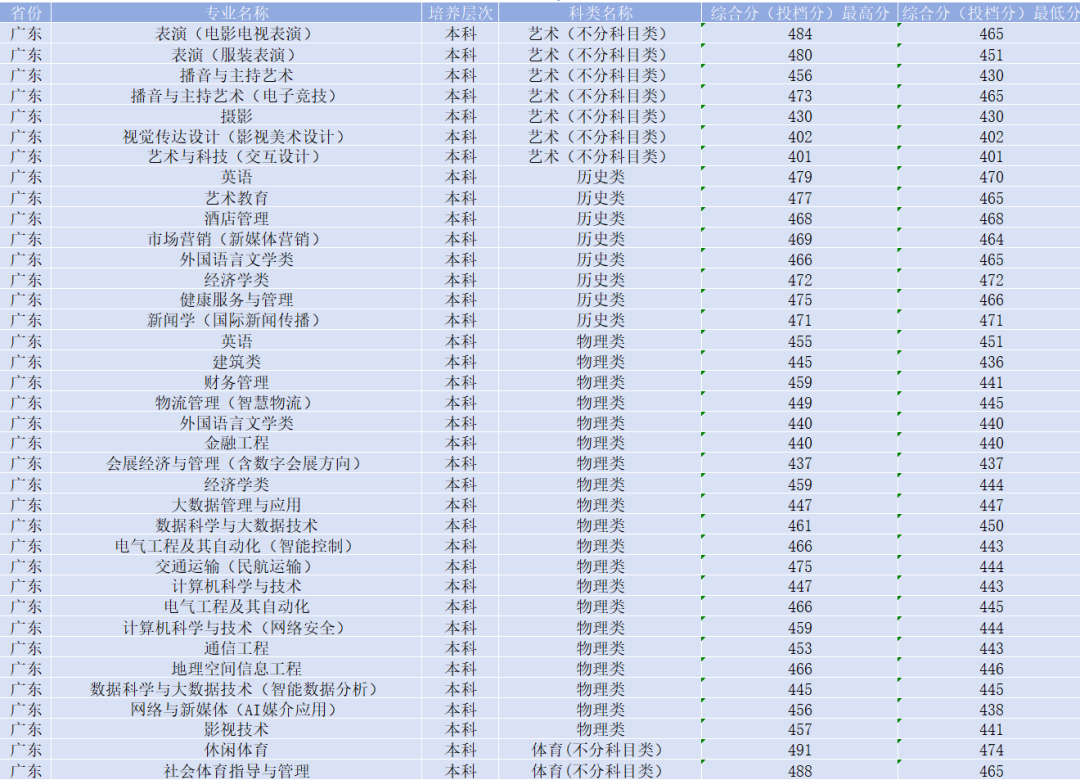Select the 科类名称 column header
The image size is (1080, 780).
pos(600,13)
